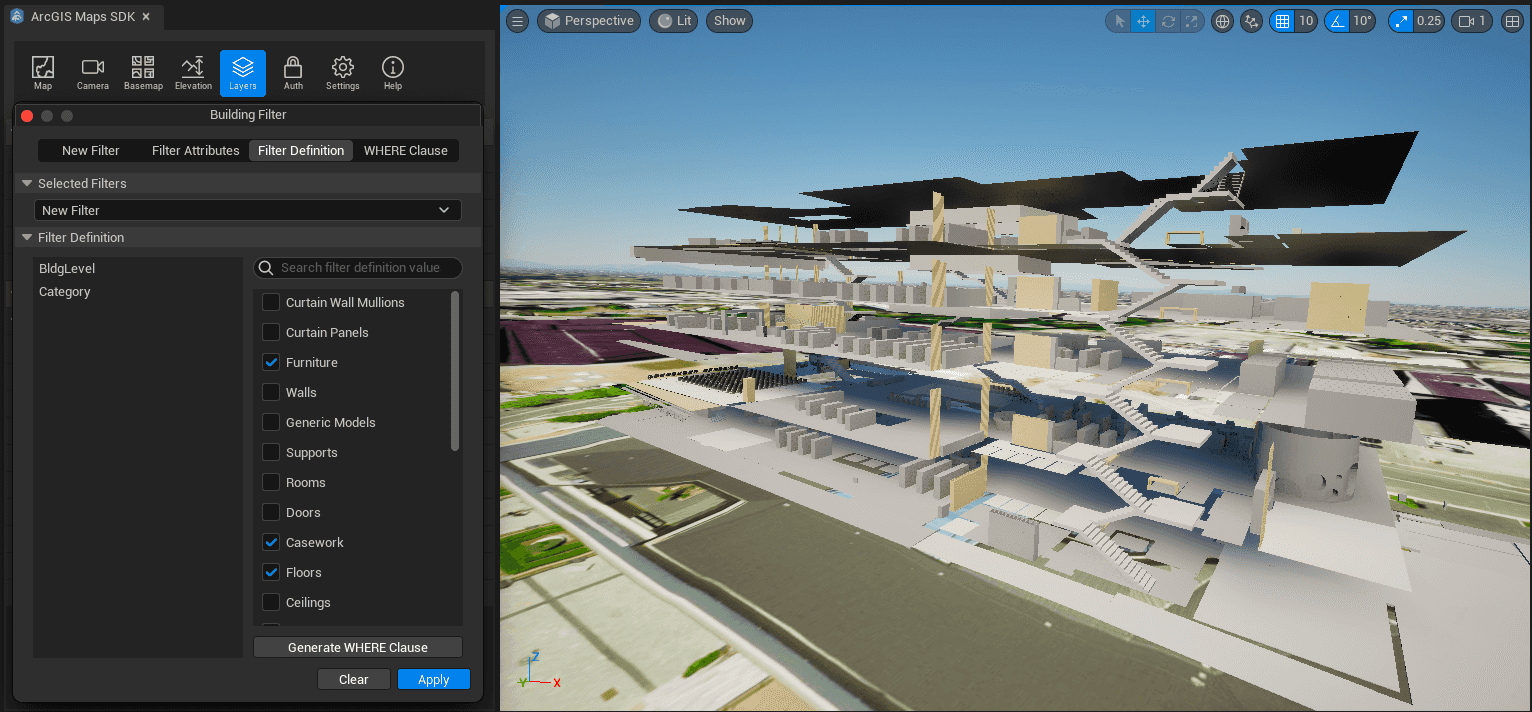
Task: Click the Settings gear icon
Action: tap(342, 70)
